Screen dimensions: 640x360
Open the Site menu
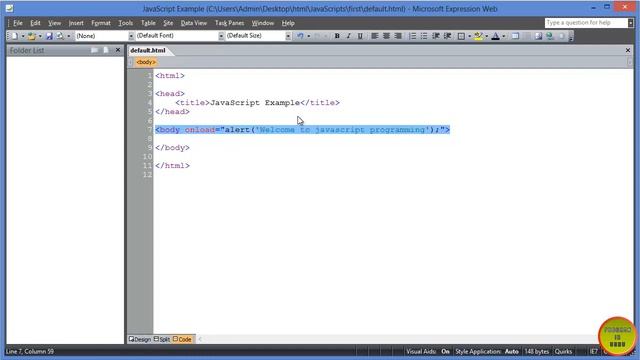click(x=168, y=23)
